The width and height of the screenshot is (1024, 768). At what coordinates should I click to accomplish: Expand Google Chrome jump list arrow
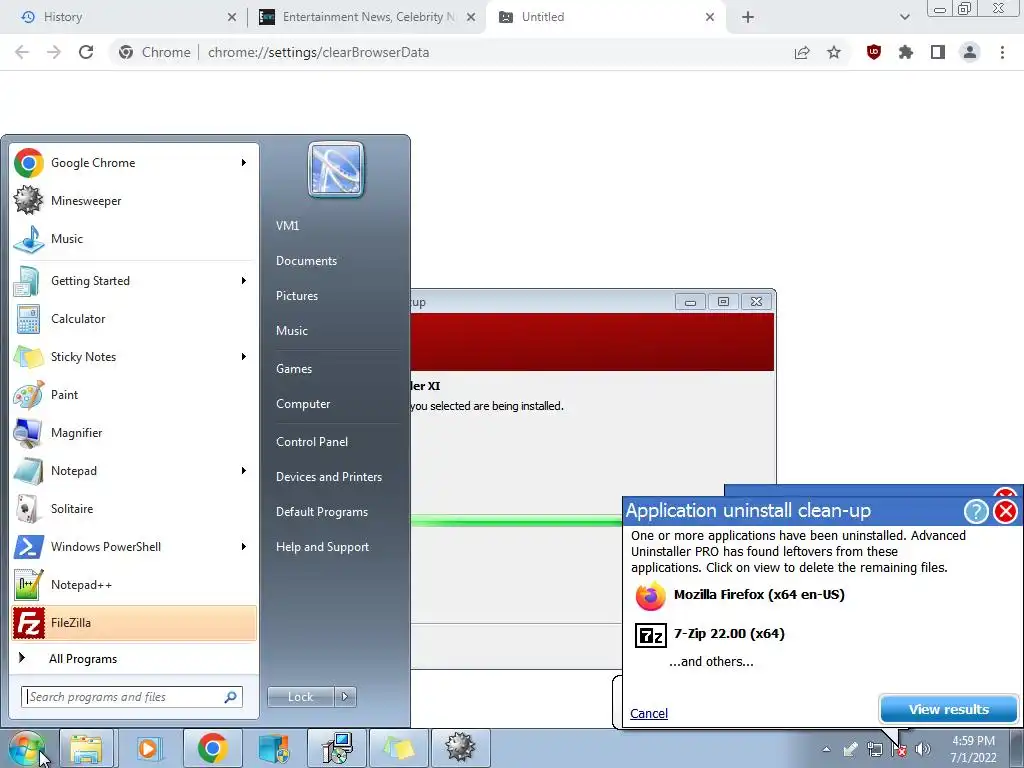[244, 163]
